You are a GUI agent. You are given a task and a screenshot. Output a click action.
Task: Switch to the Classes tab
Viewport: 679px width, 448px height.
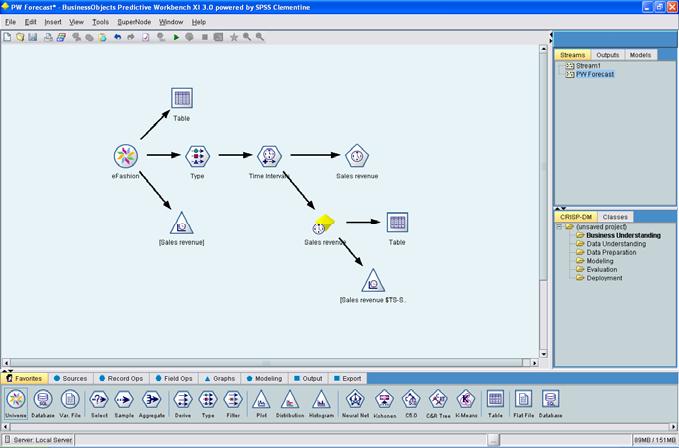pos(615,217)
